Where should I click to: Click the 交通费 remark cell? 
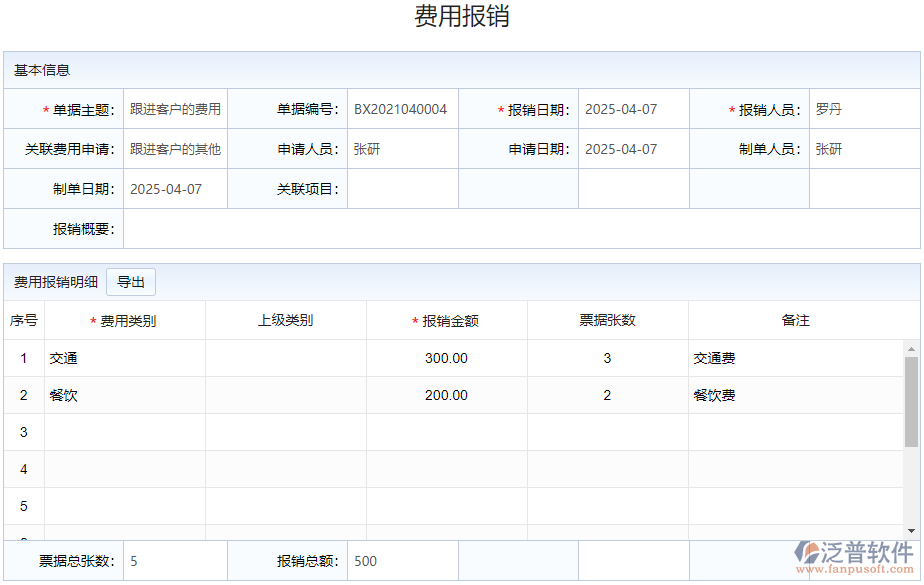point(712,358)
